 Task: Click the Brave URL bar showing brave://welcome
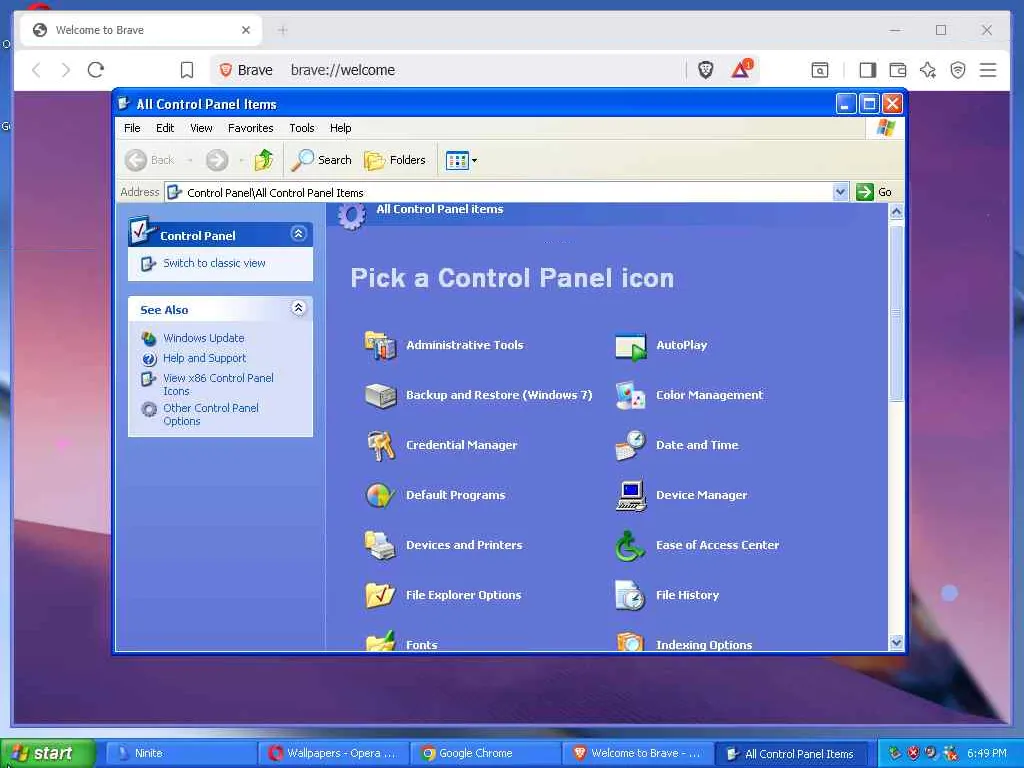click(483, 70)
